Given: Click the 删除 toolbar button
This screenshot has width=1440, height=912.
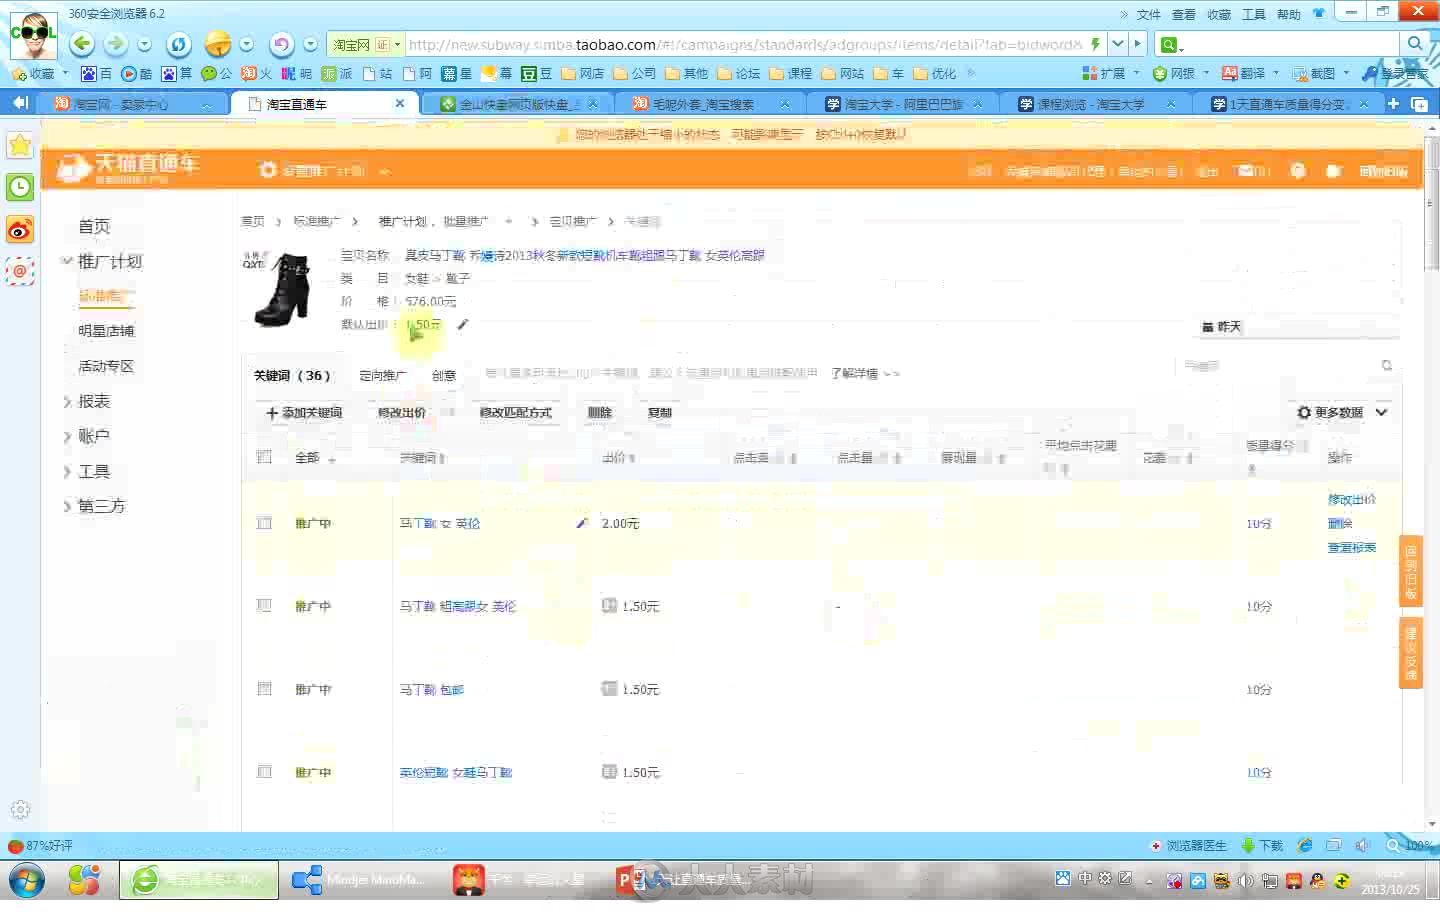Looking at the screenshot, I should pyautogui.click(x=600, y=412).
